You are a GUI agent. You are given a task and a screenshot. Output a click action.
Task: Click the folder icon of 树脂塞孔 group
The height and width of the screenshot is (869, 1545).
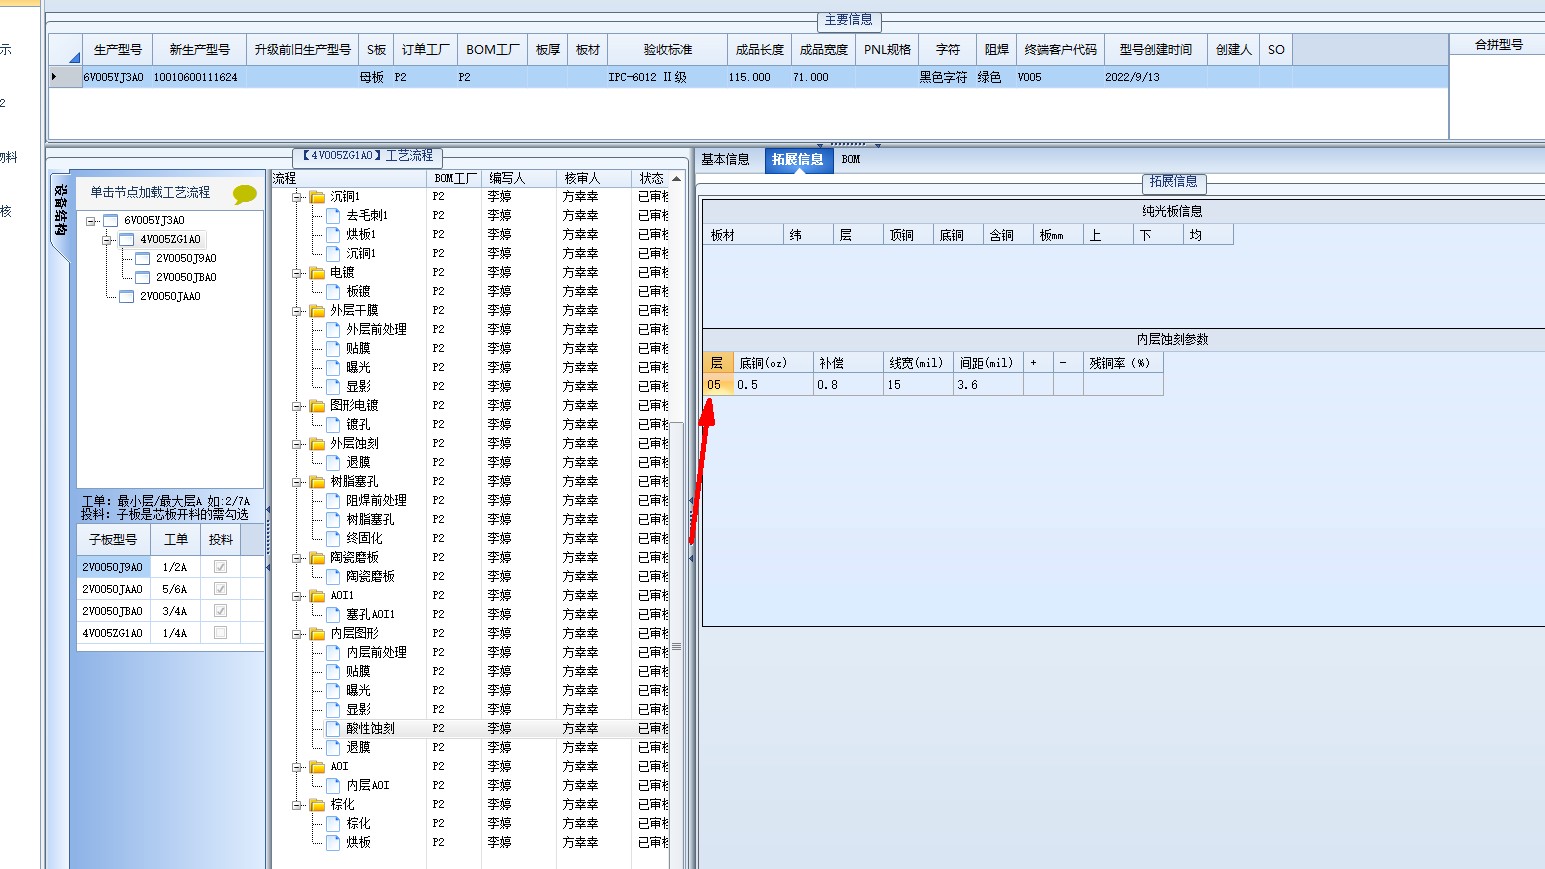coord(317,482)
